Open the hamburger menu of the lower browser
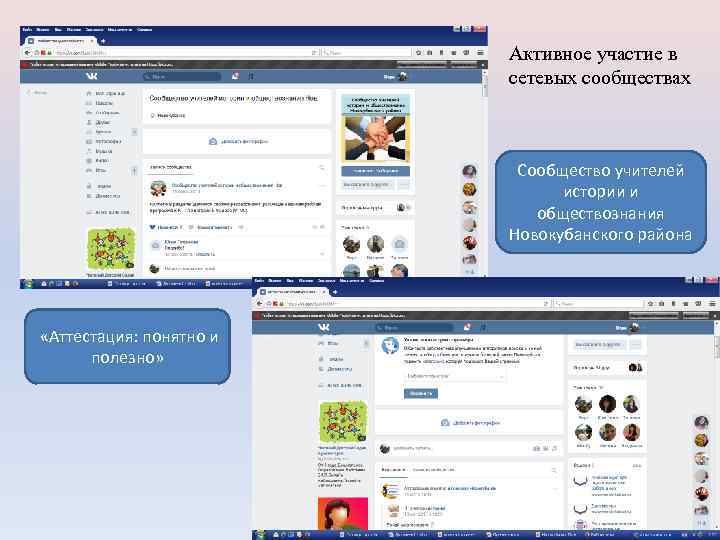Screen dimensions: 720x540 point(713,304)
